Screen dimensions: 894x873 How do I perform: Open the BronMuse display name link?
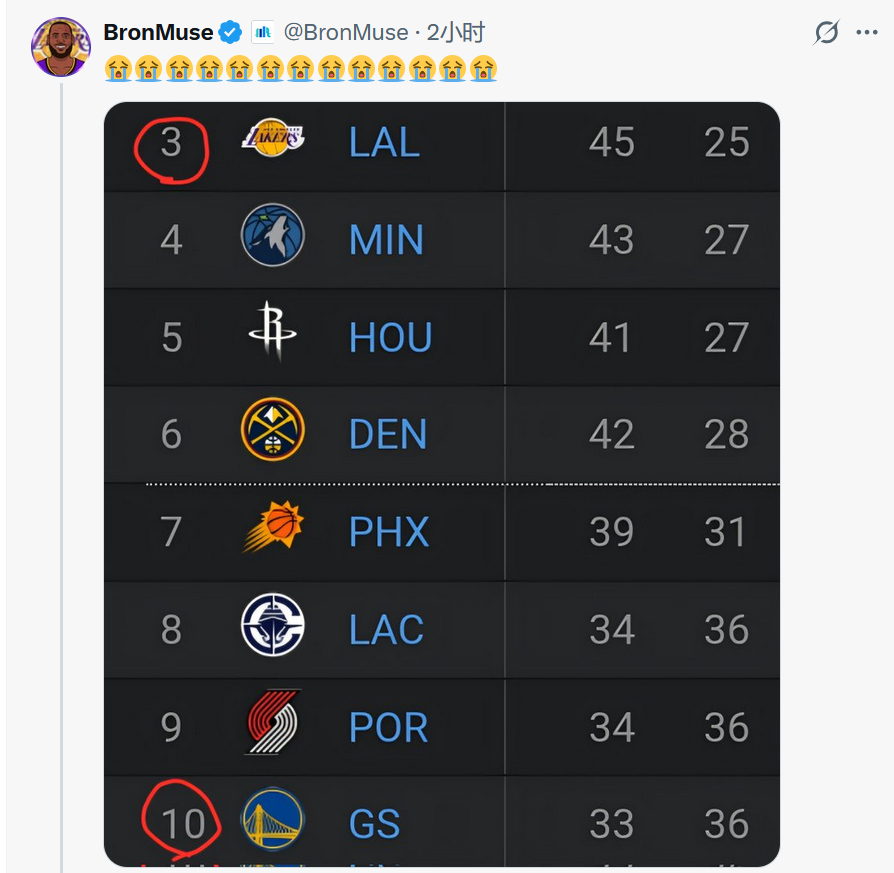159,33
